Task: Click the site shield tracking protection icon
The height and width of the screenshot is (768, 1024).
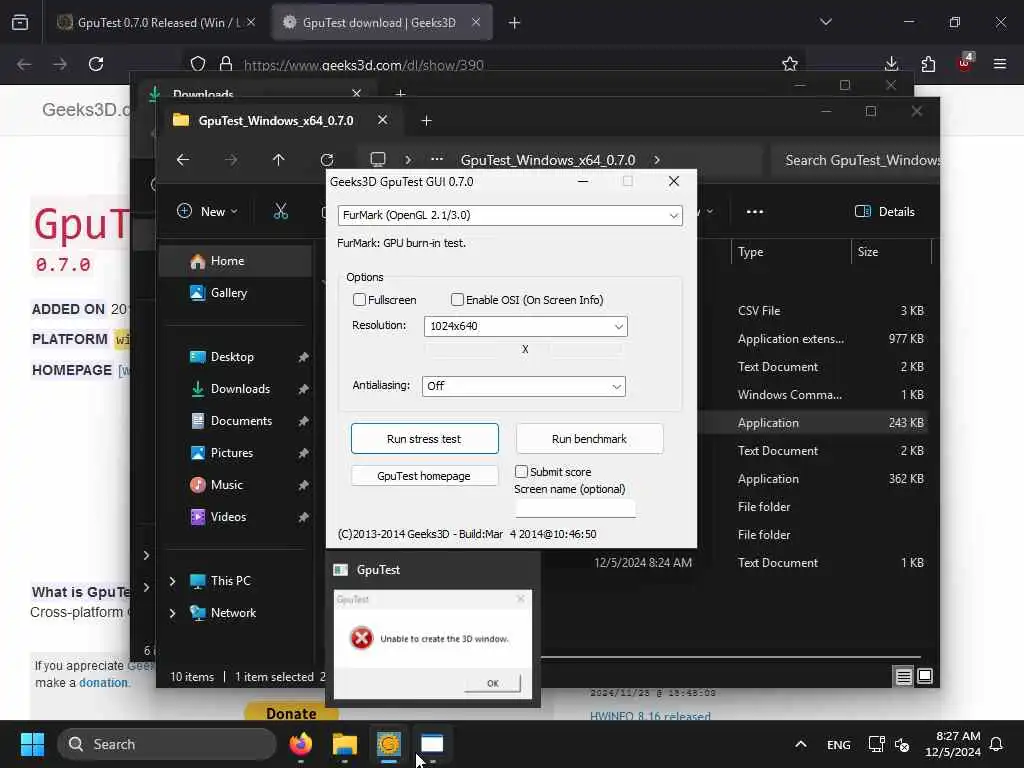Action: pyautogui.click(x=198, y=64)
